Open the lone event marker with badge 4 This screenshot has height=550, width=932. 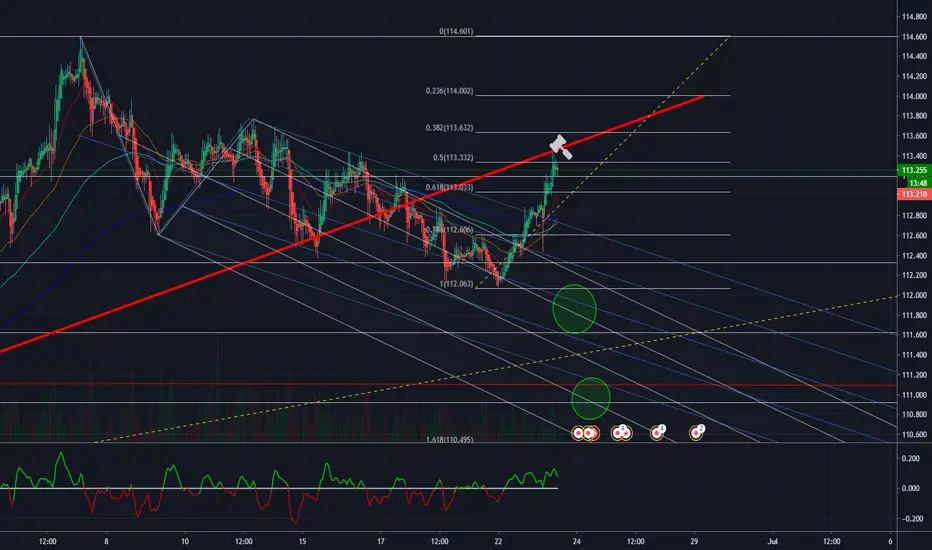[657, 433]
